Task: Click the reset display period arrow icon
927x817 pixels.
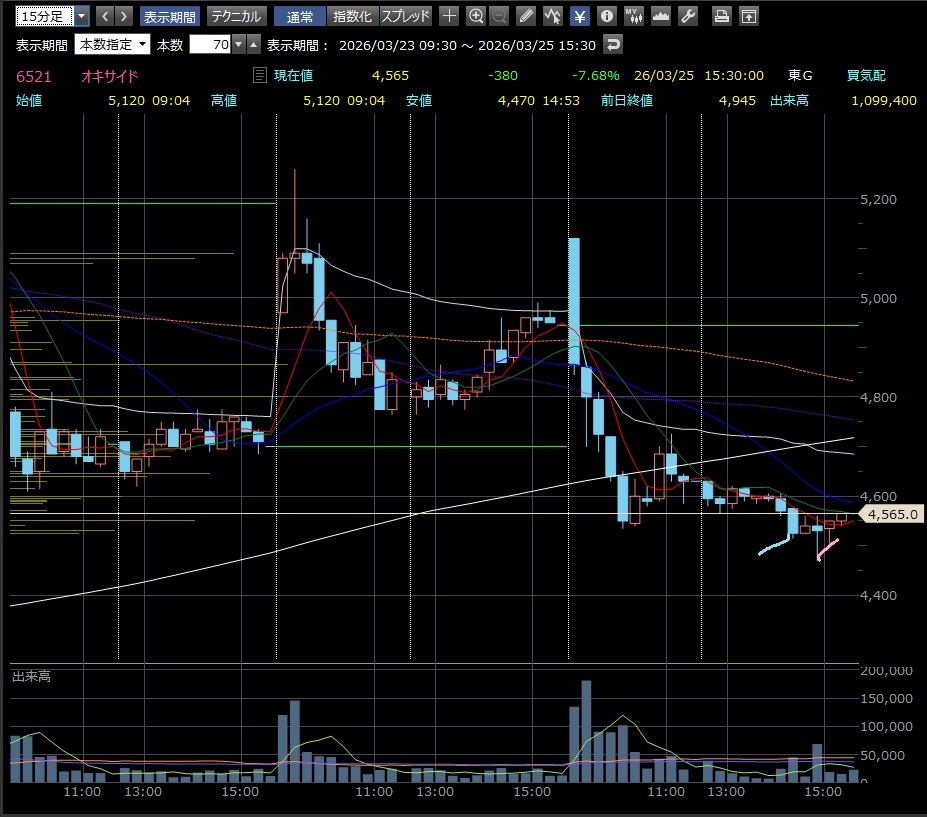Action: (x=613, y=45)
